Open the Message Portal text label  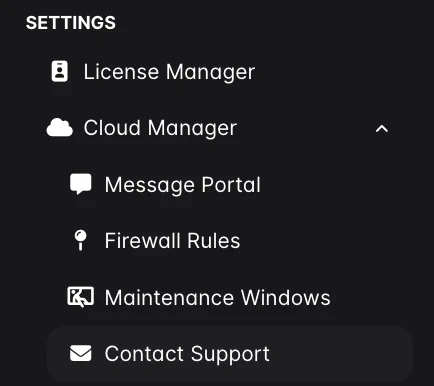pos(183,185)
